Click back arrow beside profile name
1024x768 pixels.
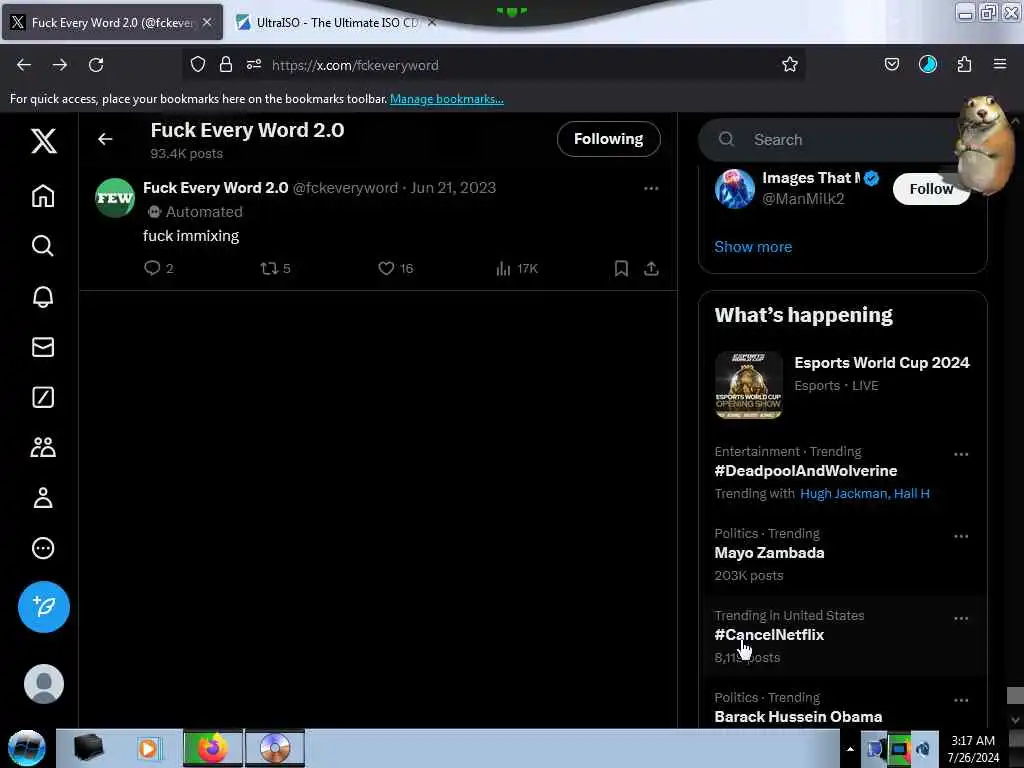pyautogui.click(x=105, y=139)
